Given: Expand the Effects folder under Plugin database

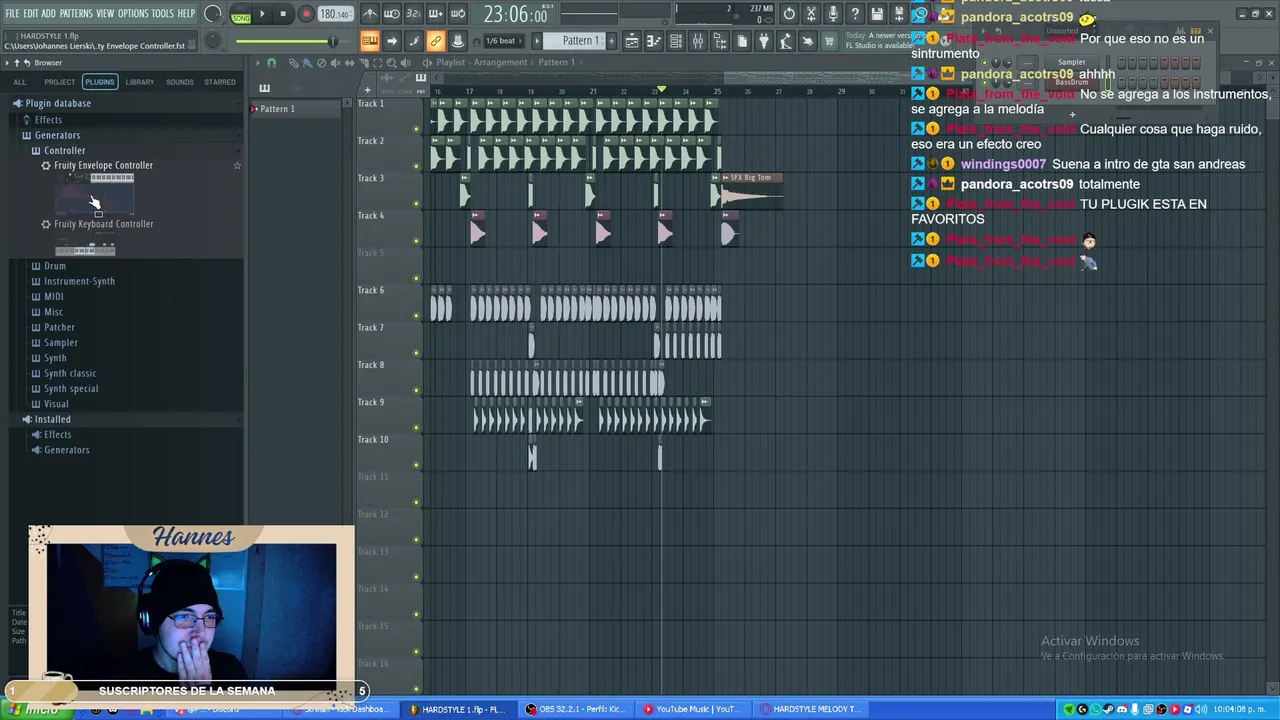Looking at the screenshot, I should coord(48,120).
